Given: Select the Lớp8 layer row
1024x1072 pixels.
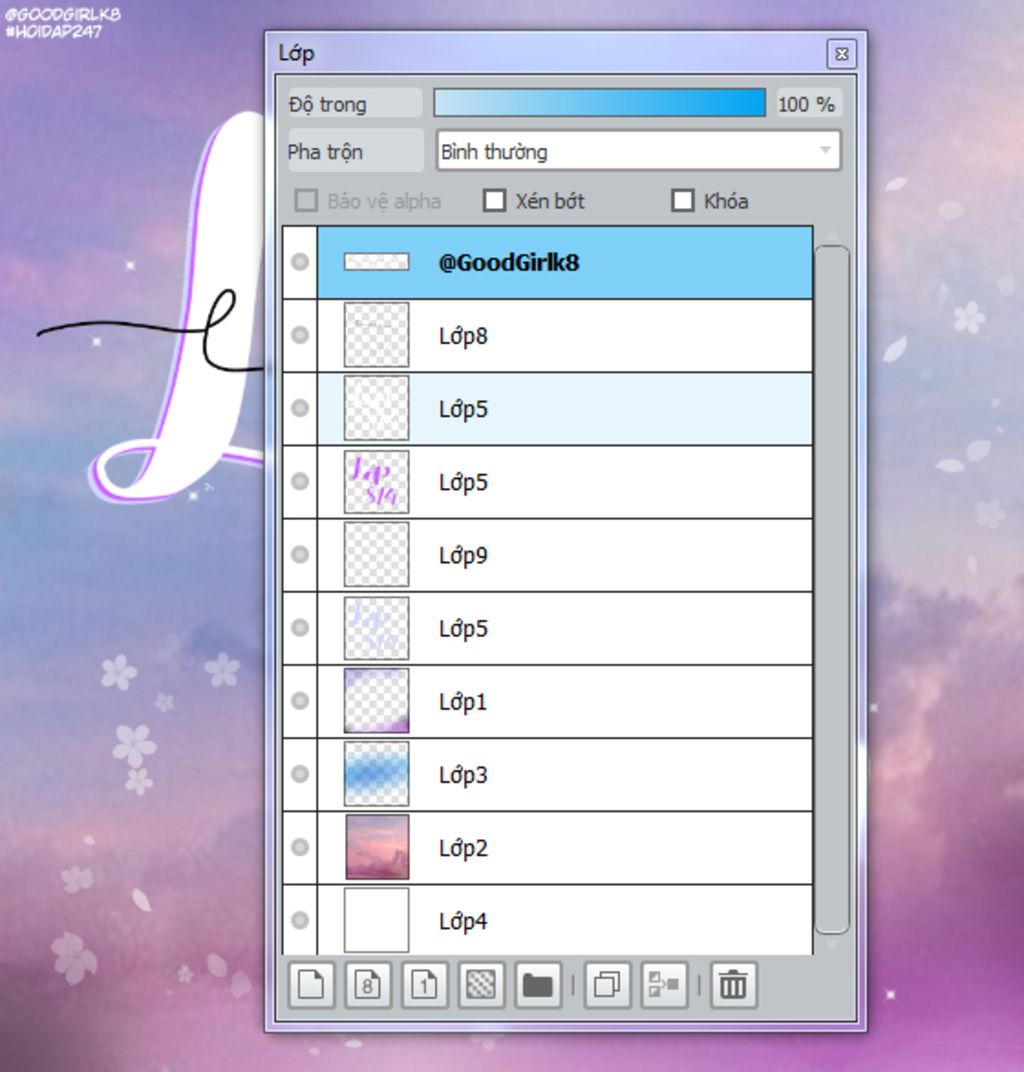Looking at the screenshot, I should 565,336.
